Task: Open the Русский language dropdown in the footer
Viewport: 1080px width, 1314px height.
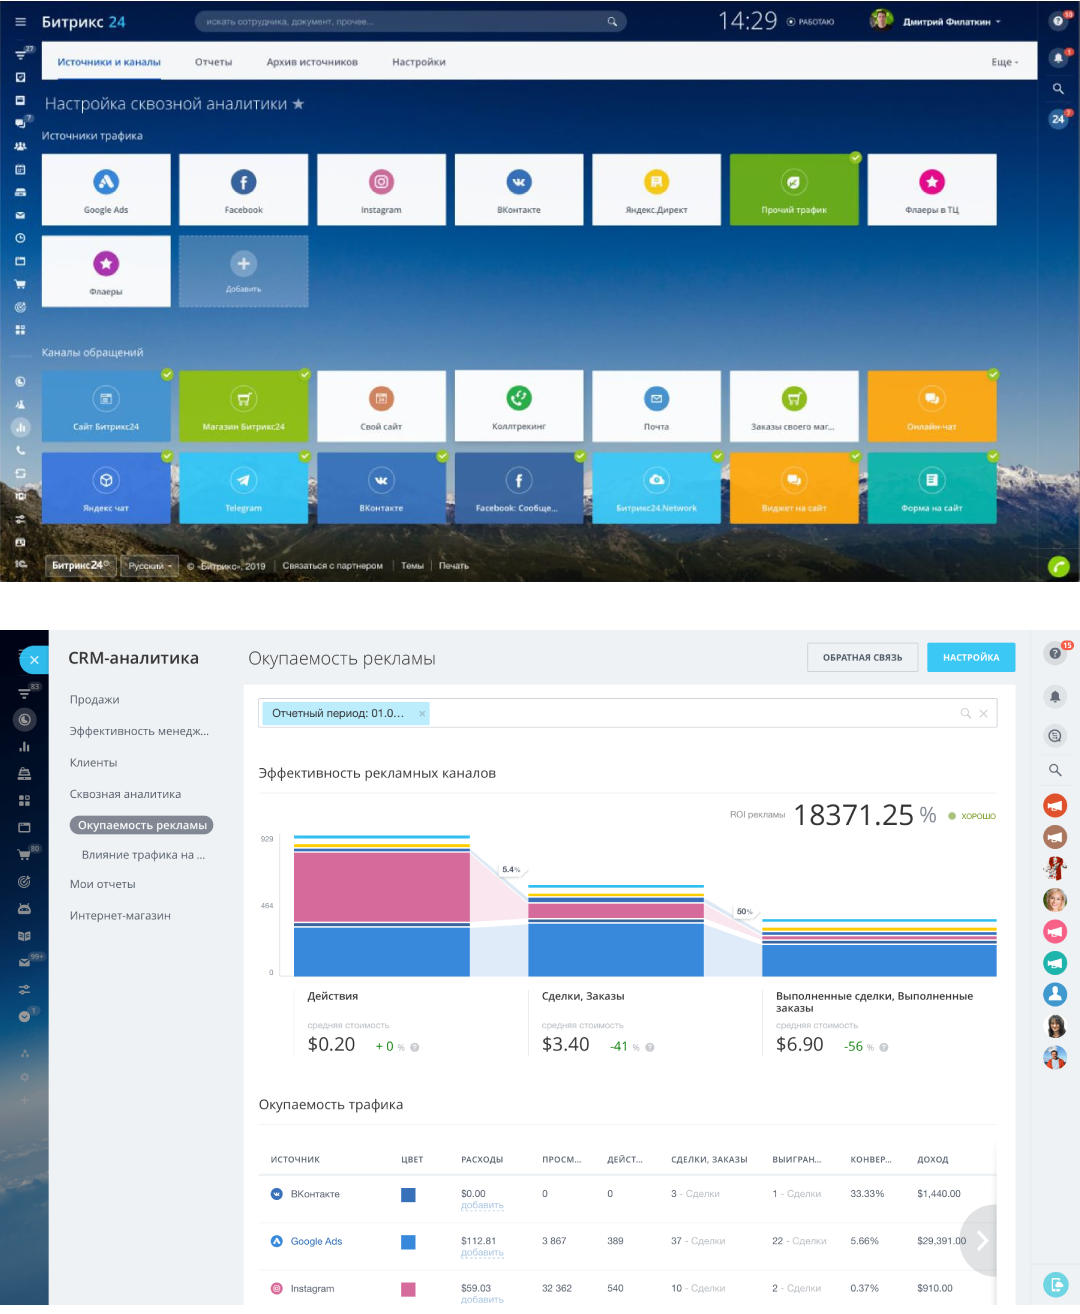Action: click(x=150, y=566)
